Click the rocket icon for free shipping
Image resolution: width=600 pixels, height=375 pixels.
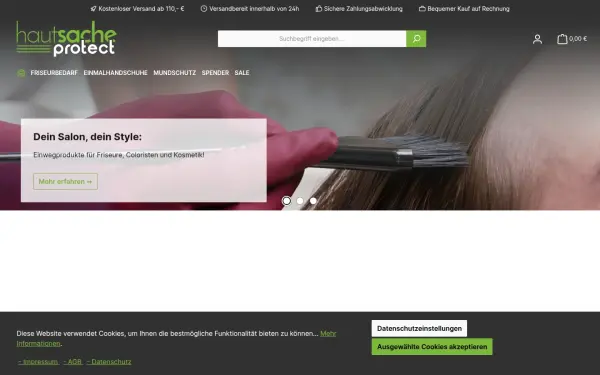pos(93,8)
